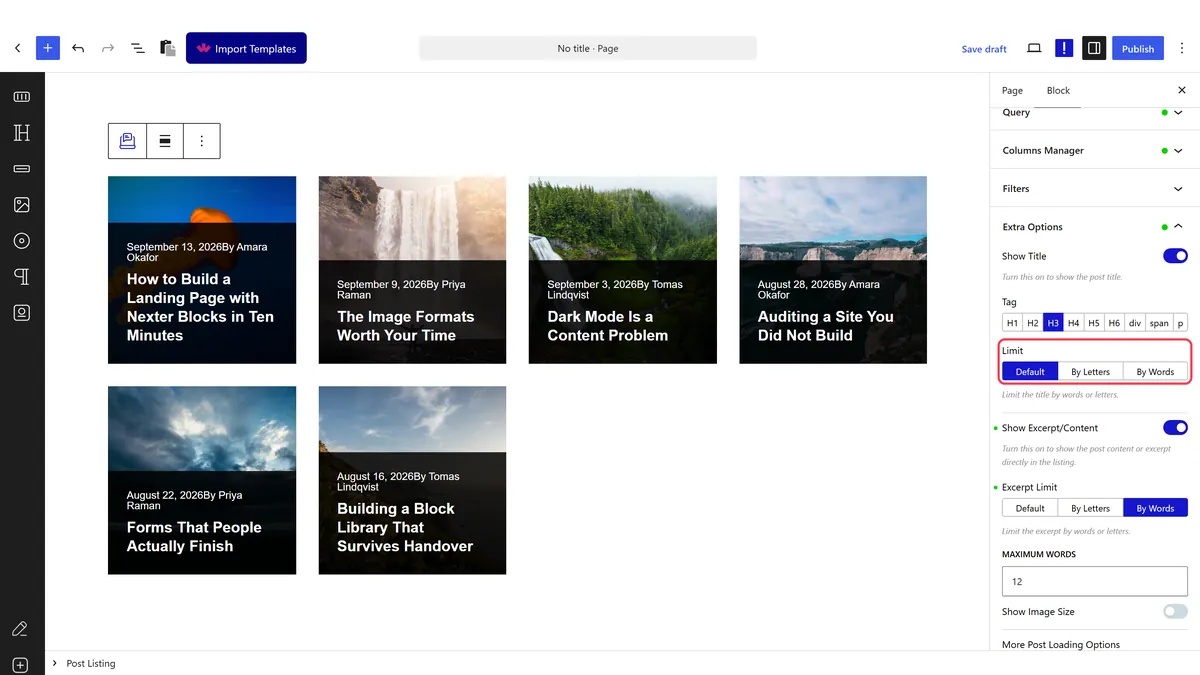The height and width of the screenshot is (675, 1200).
Task: Toggle the settings sidebar panel icon
Action: coord(1094,48)
